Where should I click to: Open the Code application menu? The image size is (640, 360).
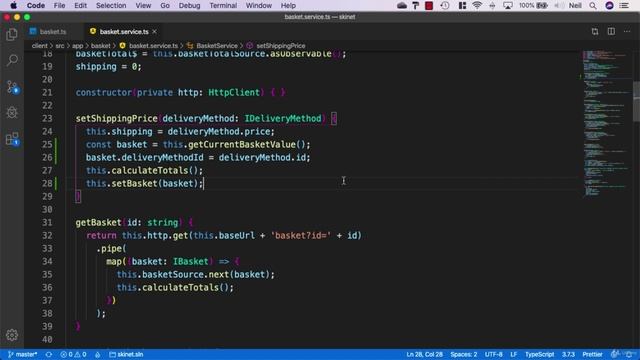pyautogui.click(x=36, y=5)
